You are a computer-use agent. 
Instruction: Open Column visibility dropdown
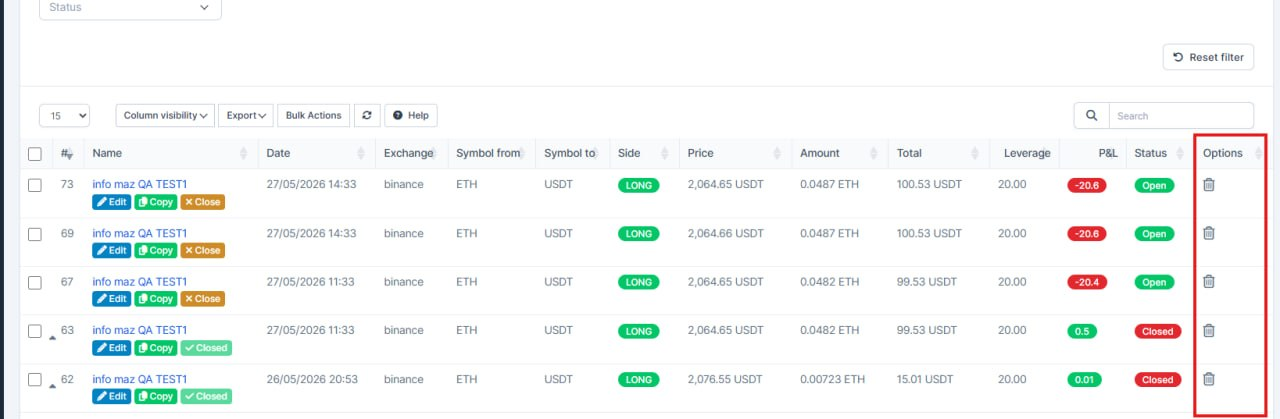tap(165, 115)
